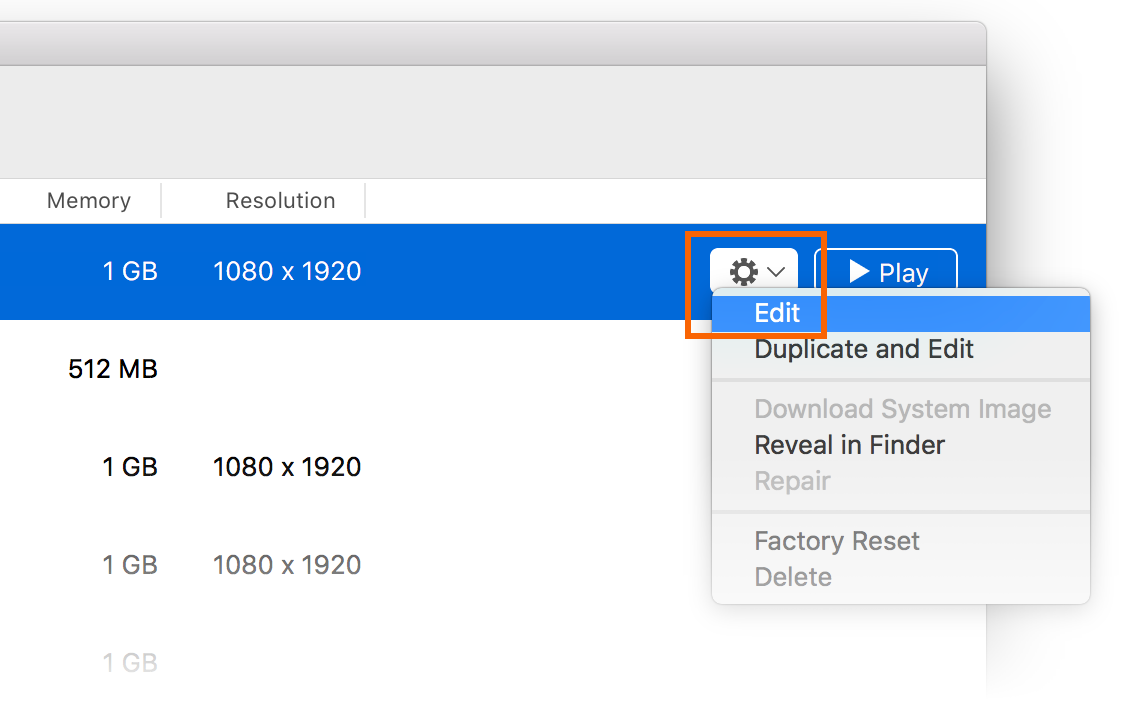Screen dimensions: 1140x704
Task: Select Factory Reset
Action: tap(837, 540)
